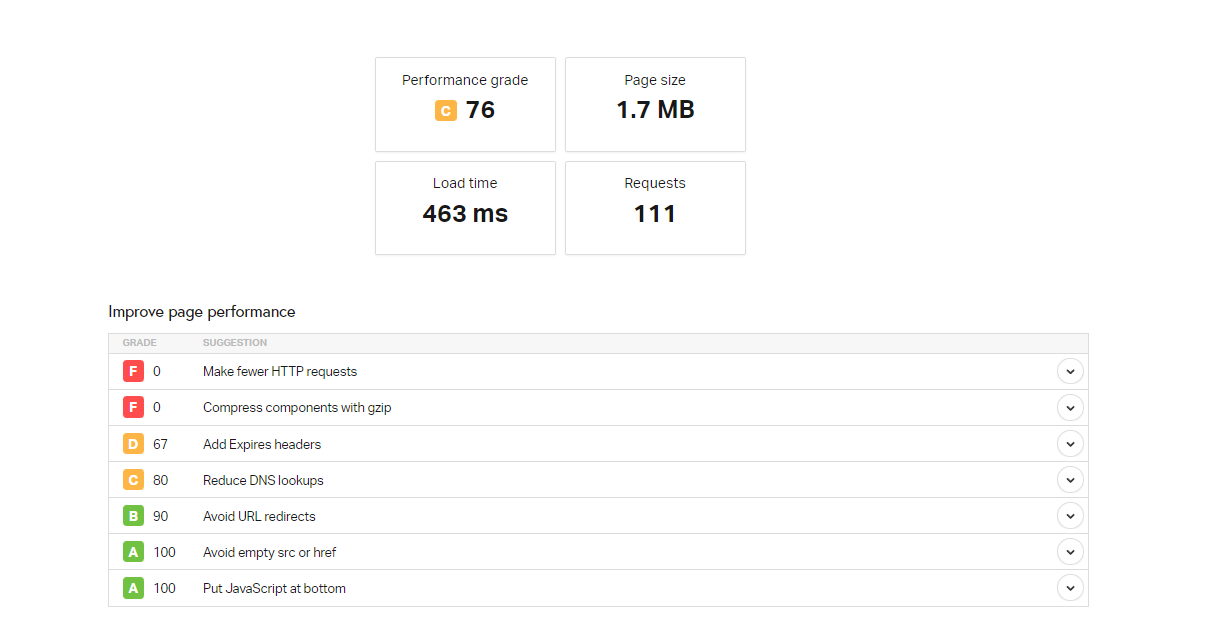The image size is (1205, 644).
Task: Expand the Add Expires headers chevron
Action: 1070,444
